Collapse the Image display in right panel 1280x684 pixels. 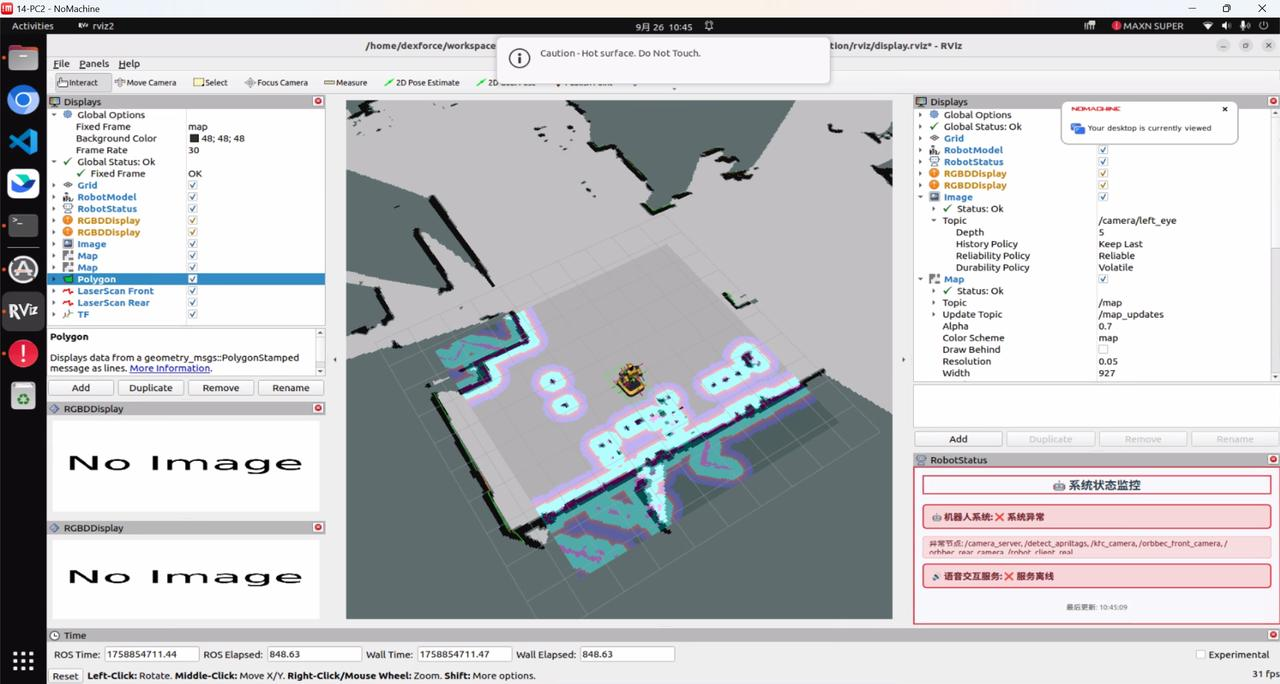click(921, 197)
